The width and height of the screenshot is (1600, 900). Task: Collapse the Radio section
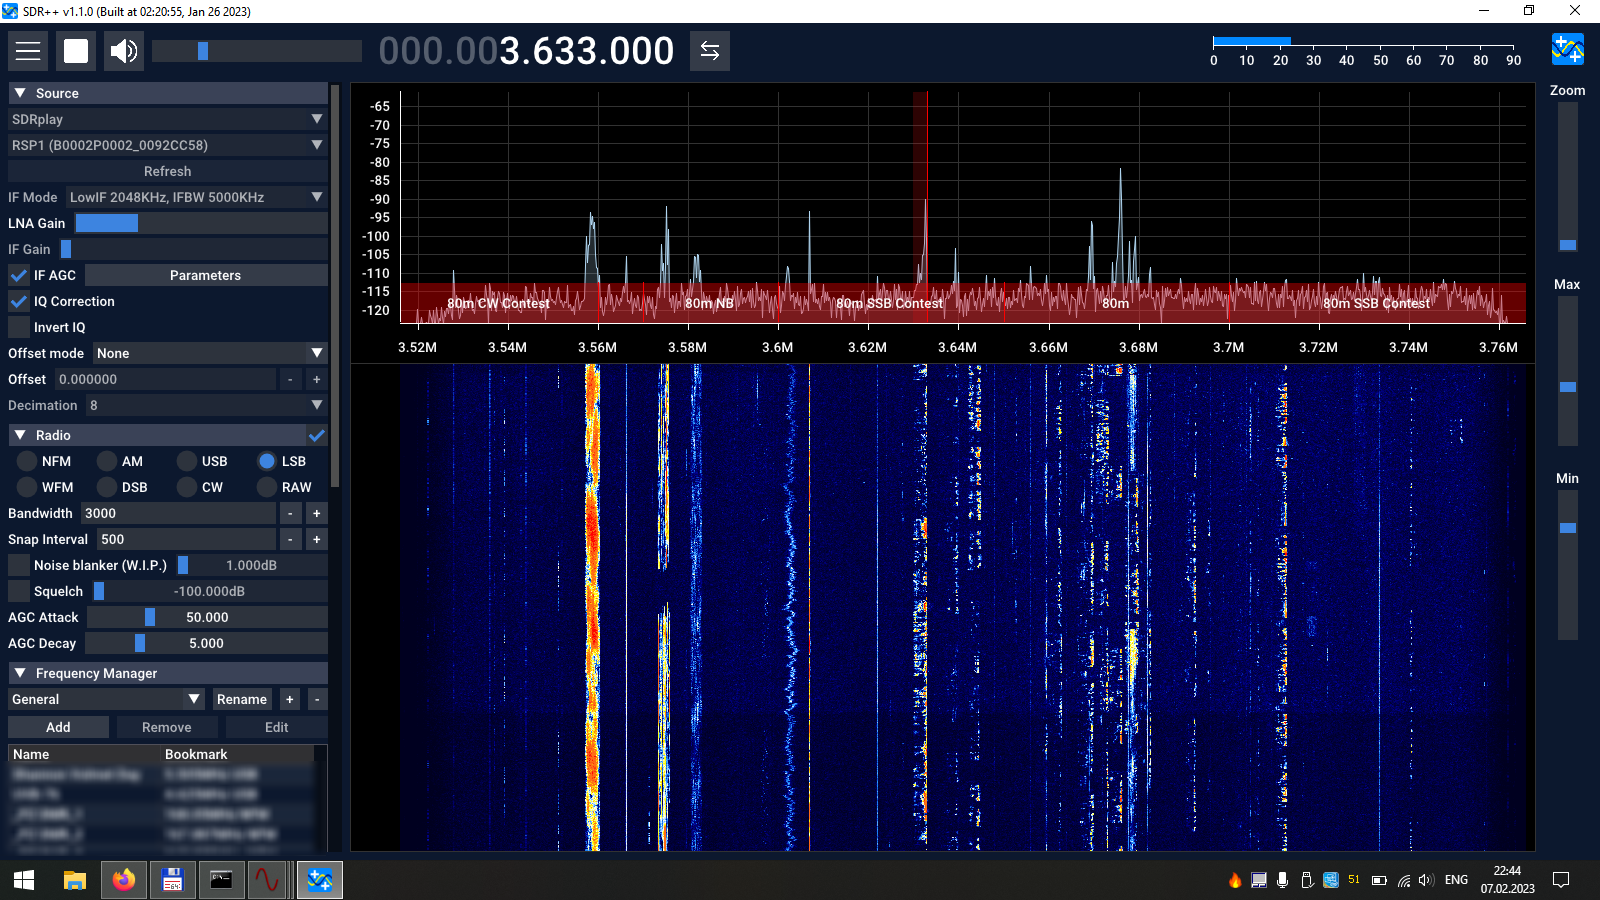[x=156, y=435]
